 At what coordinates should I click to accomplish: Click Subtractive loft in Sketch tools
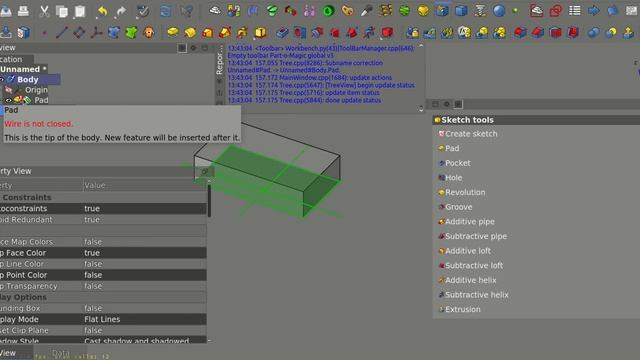tap(474, 266)
